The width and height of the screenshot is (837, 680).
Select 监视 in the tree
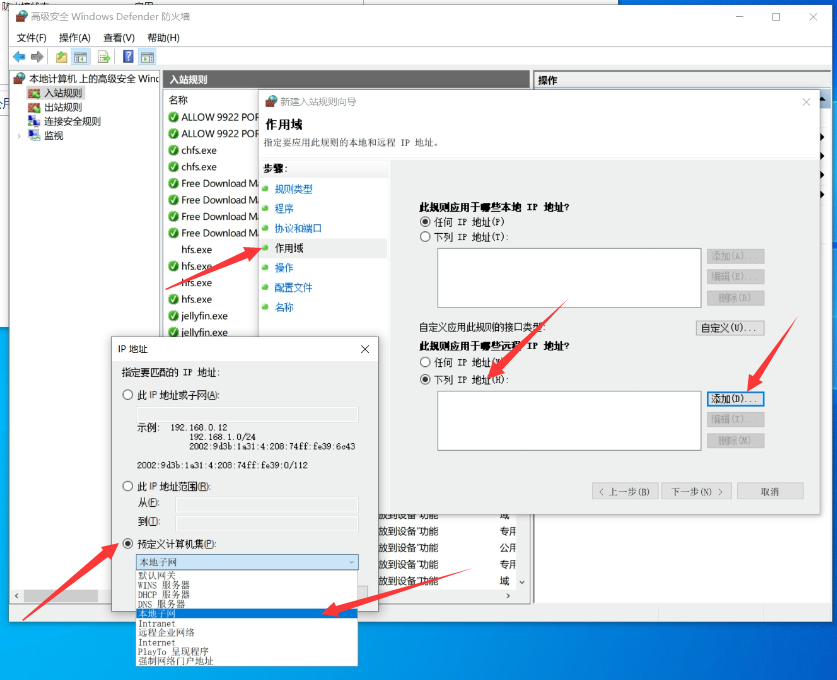tap(53, 136)
